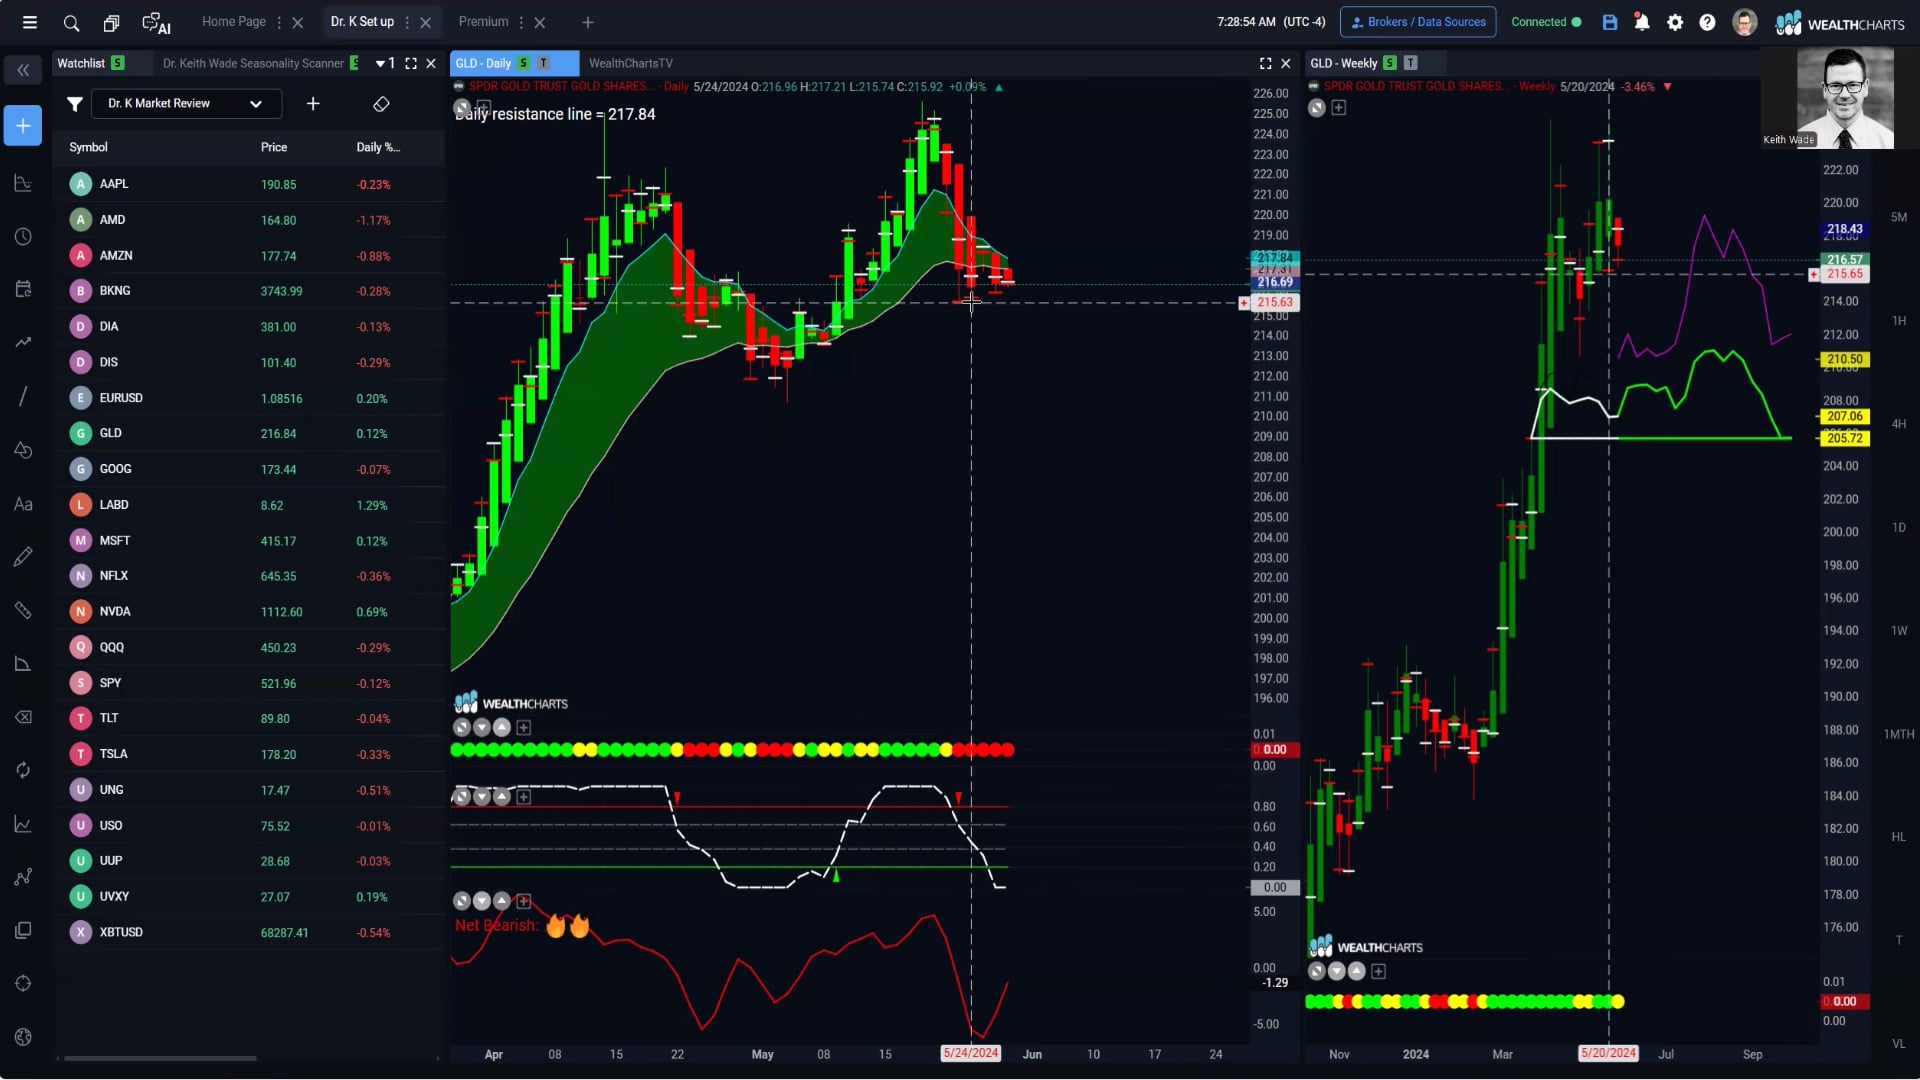Filter the watchlist with funnel icon
Screen dimensions: 1920x1080
coord(74,104)
